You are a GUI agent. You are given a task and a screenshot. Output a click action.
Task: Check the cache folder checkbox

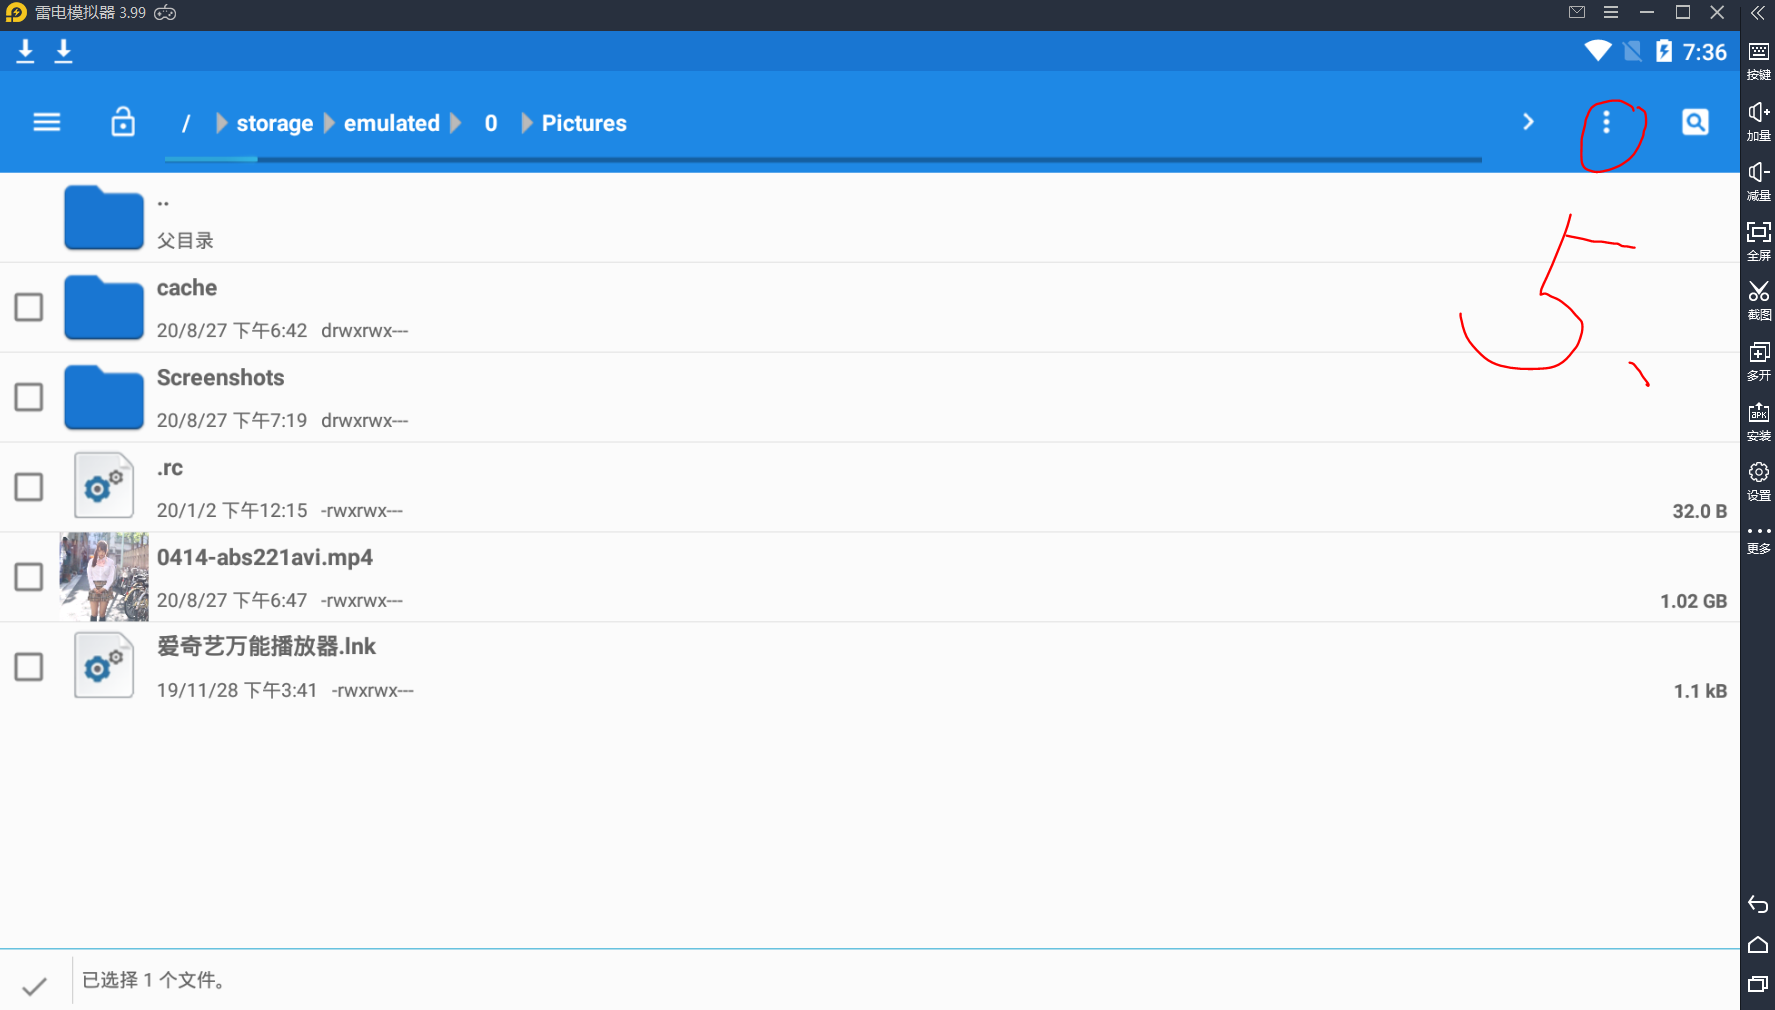(29, 307)
